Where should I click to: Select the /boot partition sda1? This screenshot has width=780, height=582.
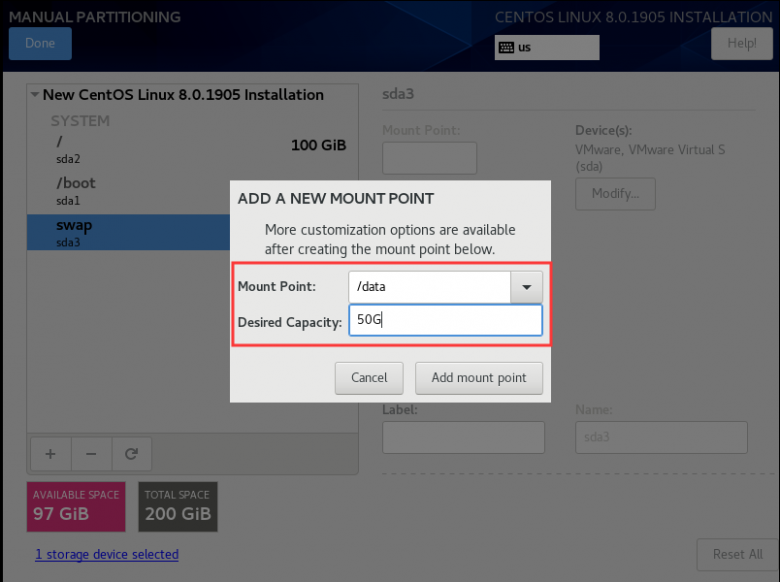pyautogui.click(x=129, y=191)
